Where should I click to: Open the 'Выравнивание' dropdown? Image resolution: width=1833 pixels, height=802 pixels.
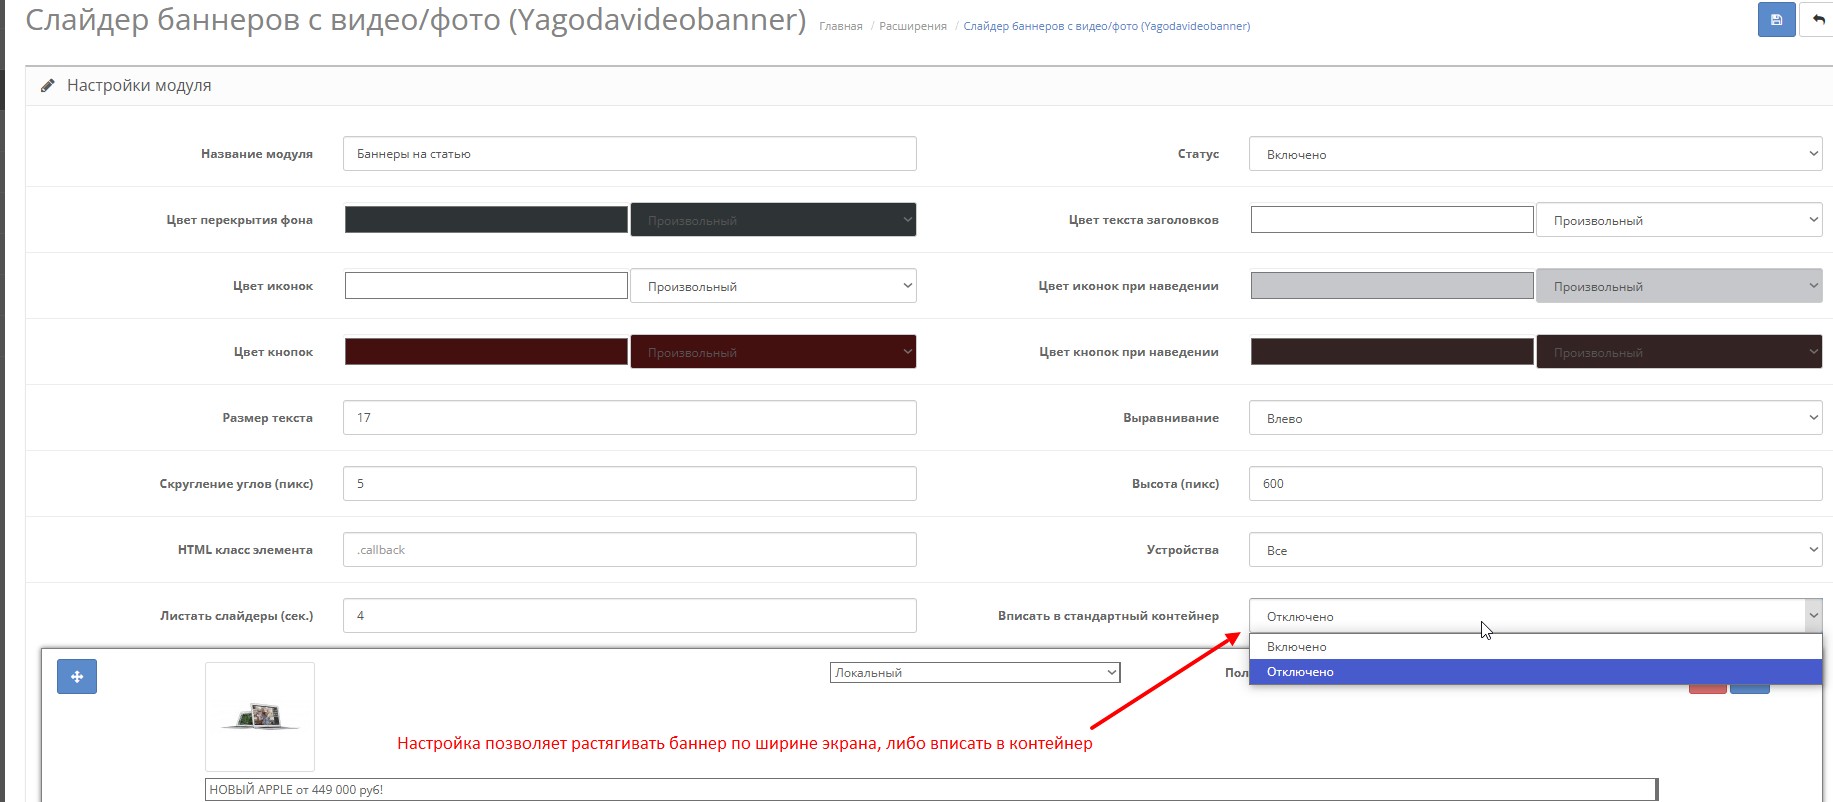click(x=1534, y=418)
